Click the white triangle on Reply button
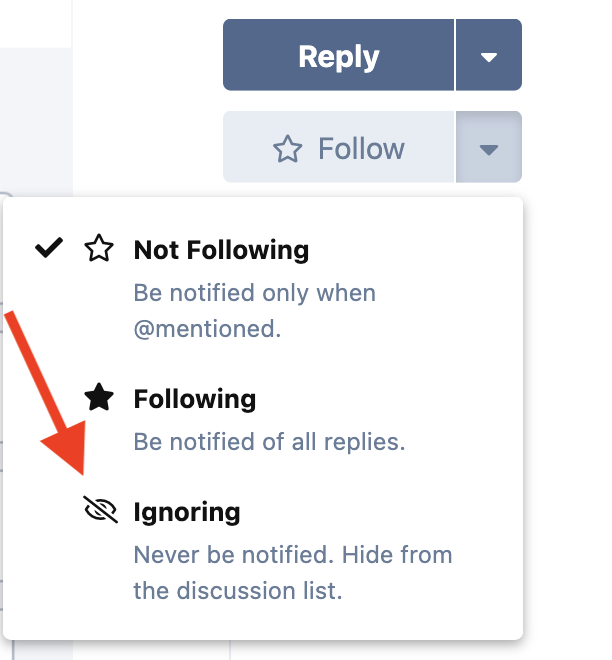Screen dimensions: 612x660 click(x=489, y=57)
